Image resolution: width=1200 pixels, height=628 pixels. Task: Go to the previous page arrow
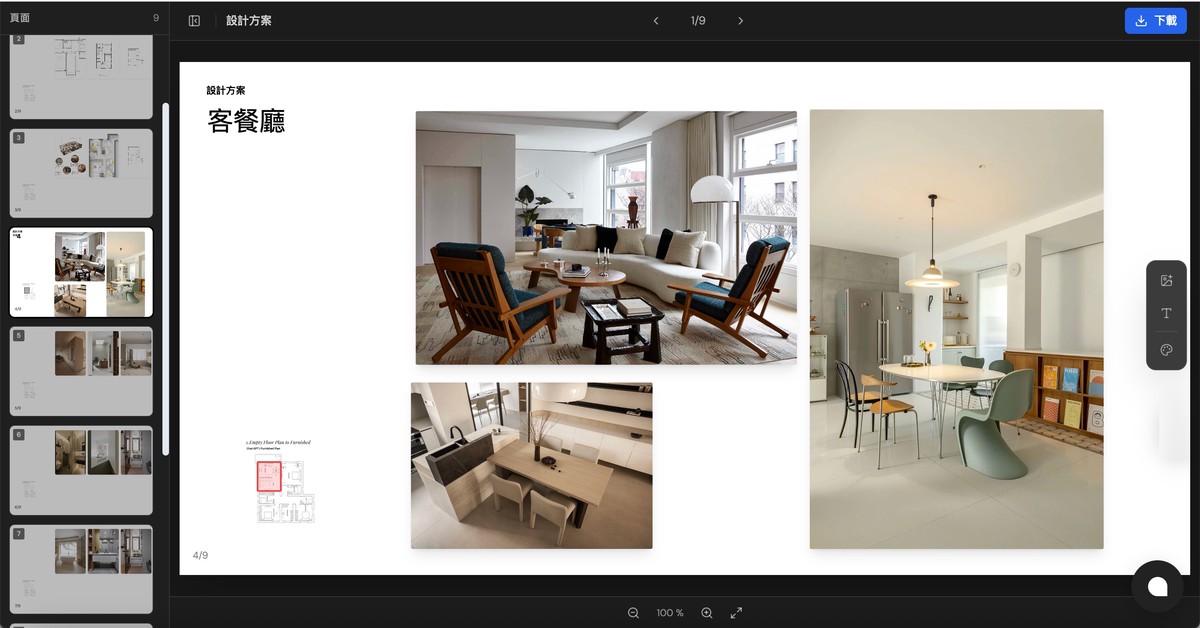coord(656,21)
